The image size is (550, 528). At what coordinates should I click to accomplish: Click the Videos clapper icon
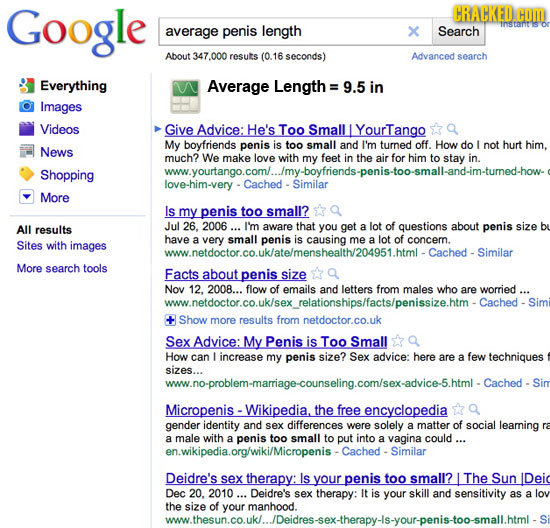pyautogui.click(x=27, y=129)
